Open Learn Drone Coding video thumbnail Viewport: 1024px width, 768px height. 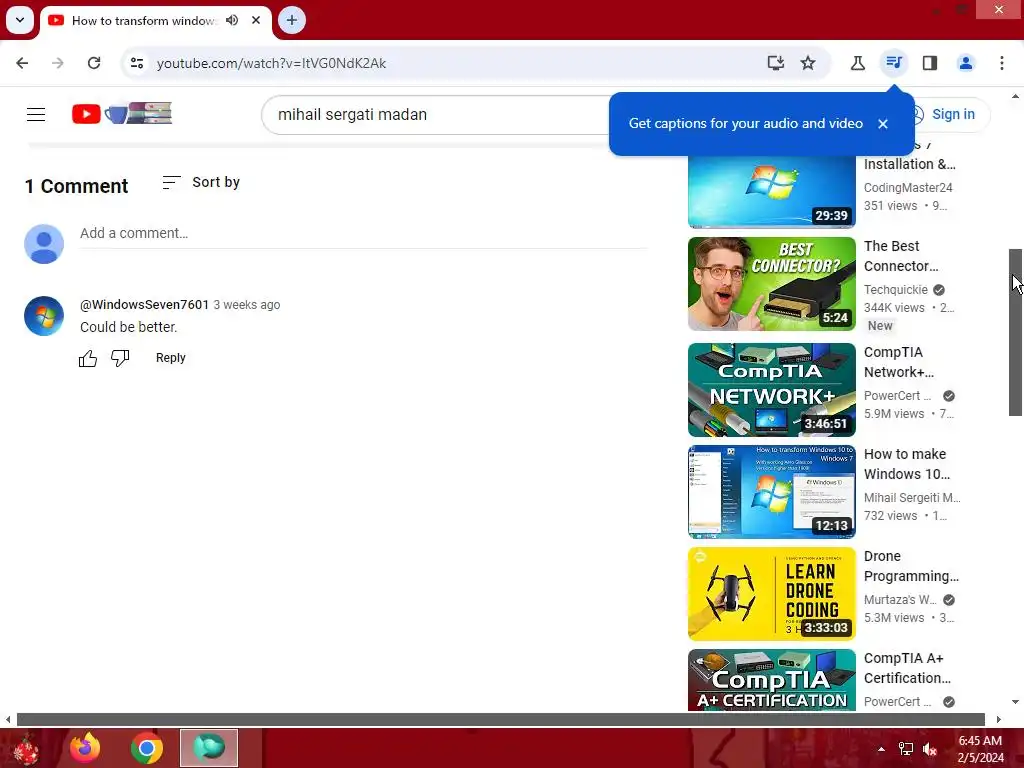771,594
